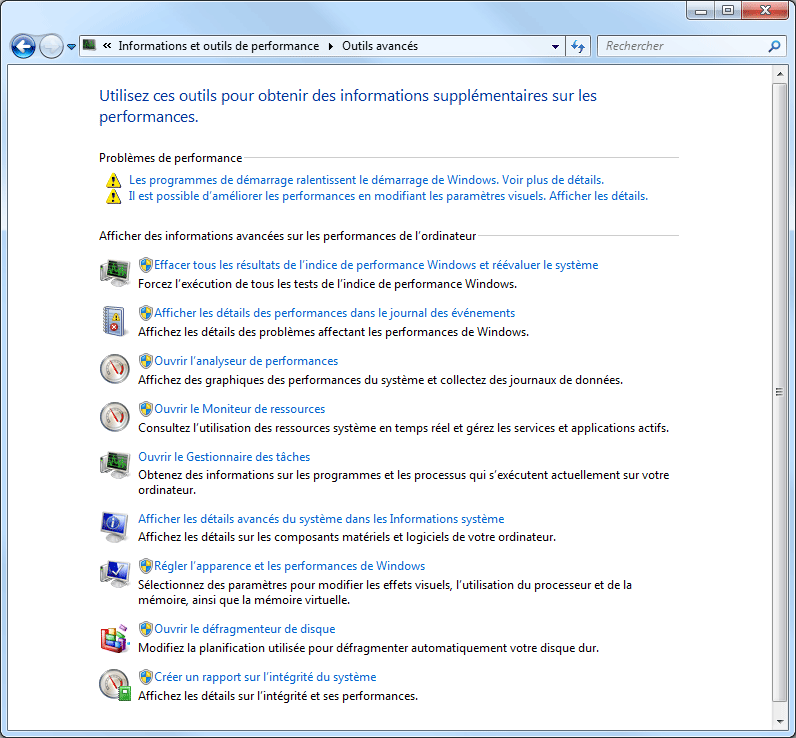Open Ouvrir l'analyseur de performances link
The height and width of the screenshot is (738, 796).
246,361
